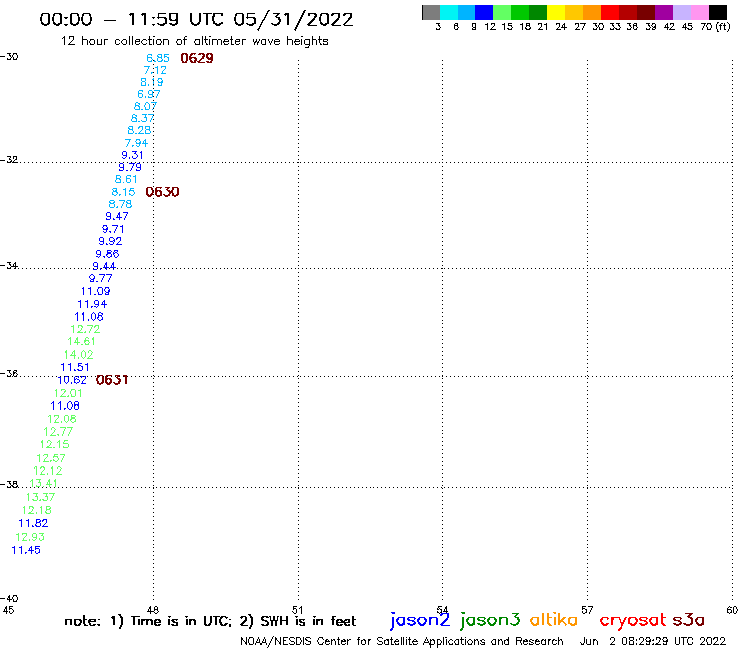This screenshot has width=740, height=650.
Task: Click the 10.62 value beside 0631
Action: [x=72, y=380]
